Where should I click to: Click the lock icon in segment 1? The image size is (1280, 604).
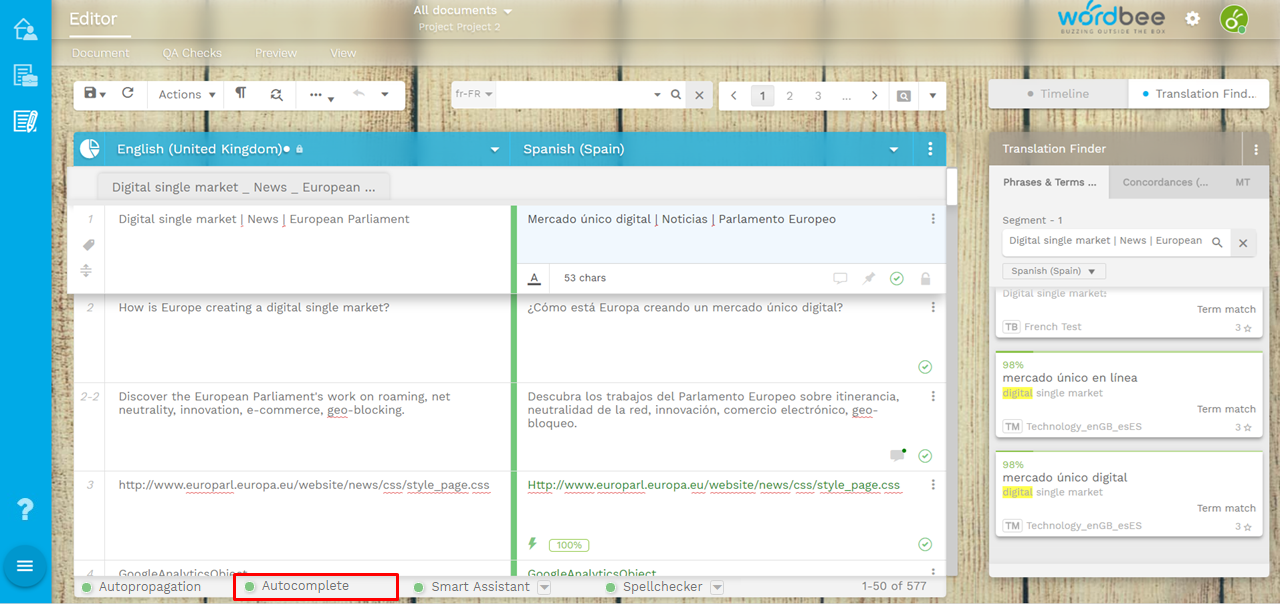point(925,279)
